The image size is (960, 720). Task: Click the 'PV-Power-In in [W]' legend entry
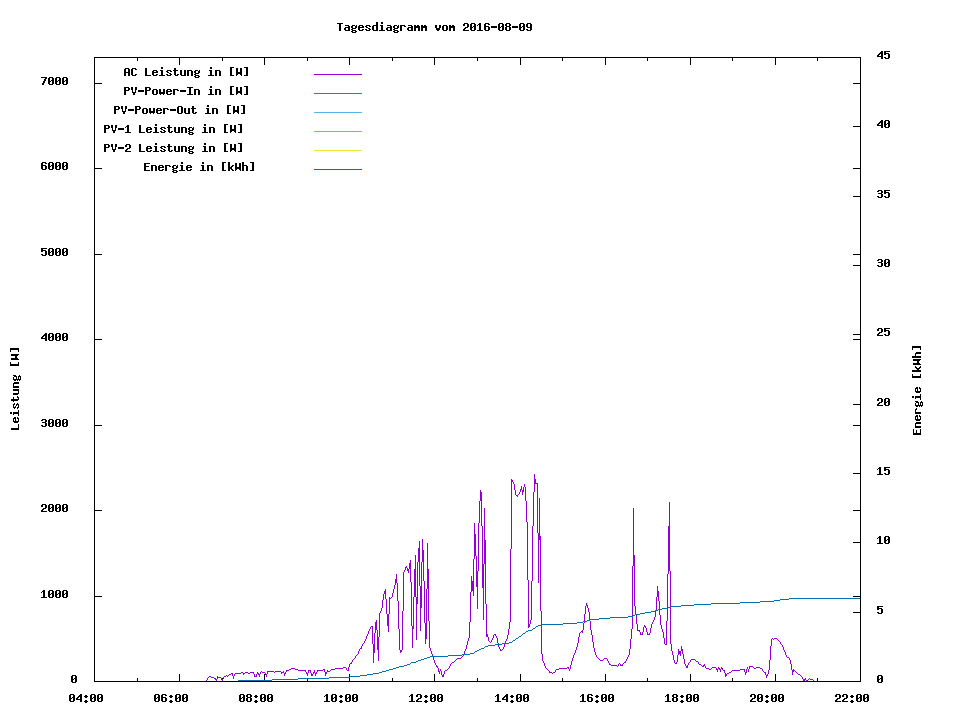coord(186,91)
